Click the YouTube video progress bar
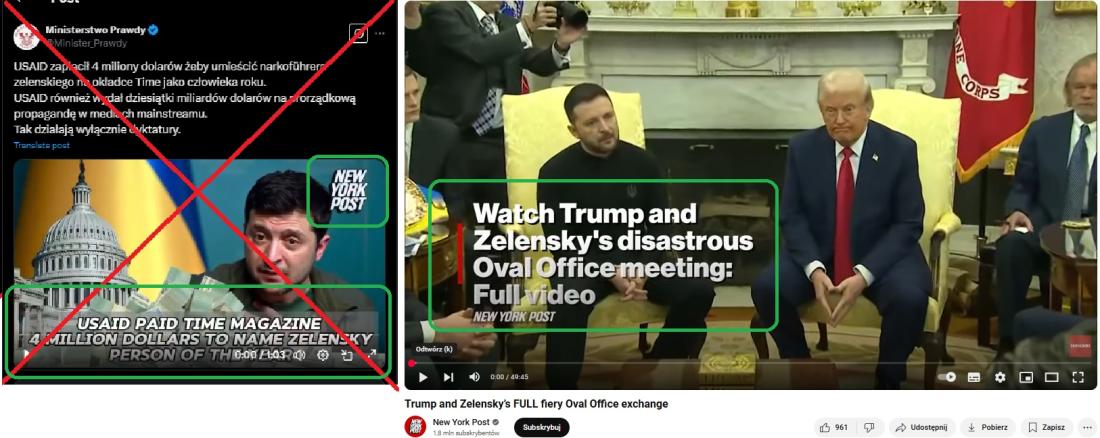The height and width of the screenshot is (438, 1100). [x=751, y=364]
